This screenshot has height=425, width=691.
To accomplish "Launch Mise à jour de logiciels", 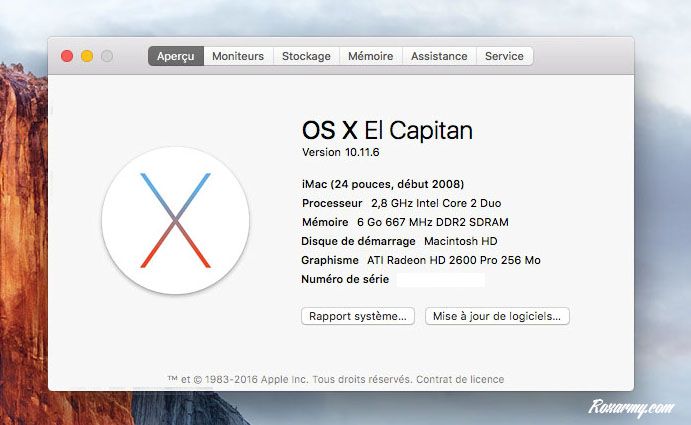I will [497, 316].
